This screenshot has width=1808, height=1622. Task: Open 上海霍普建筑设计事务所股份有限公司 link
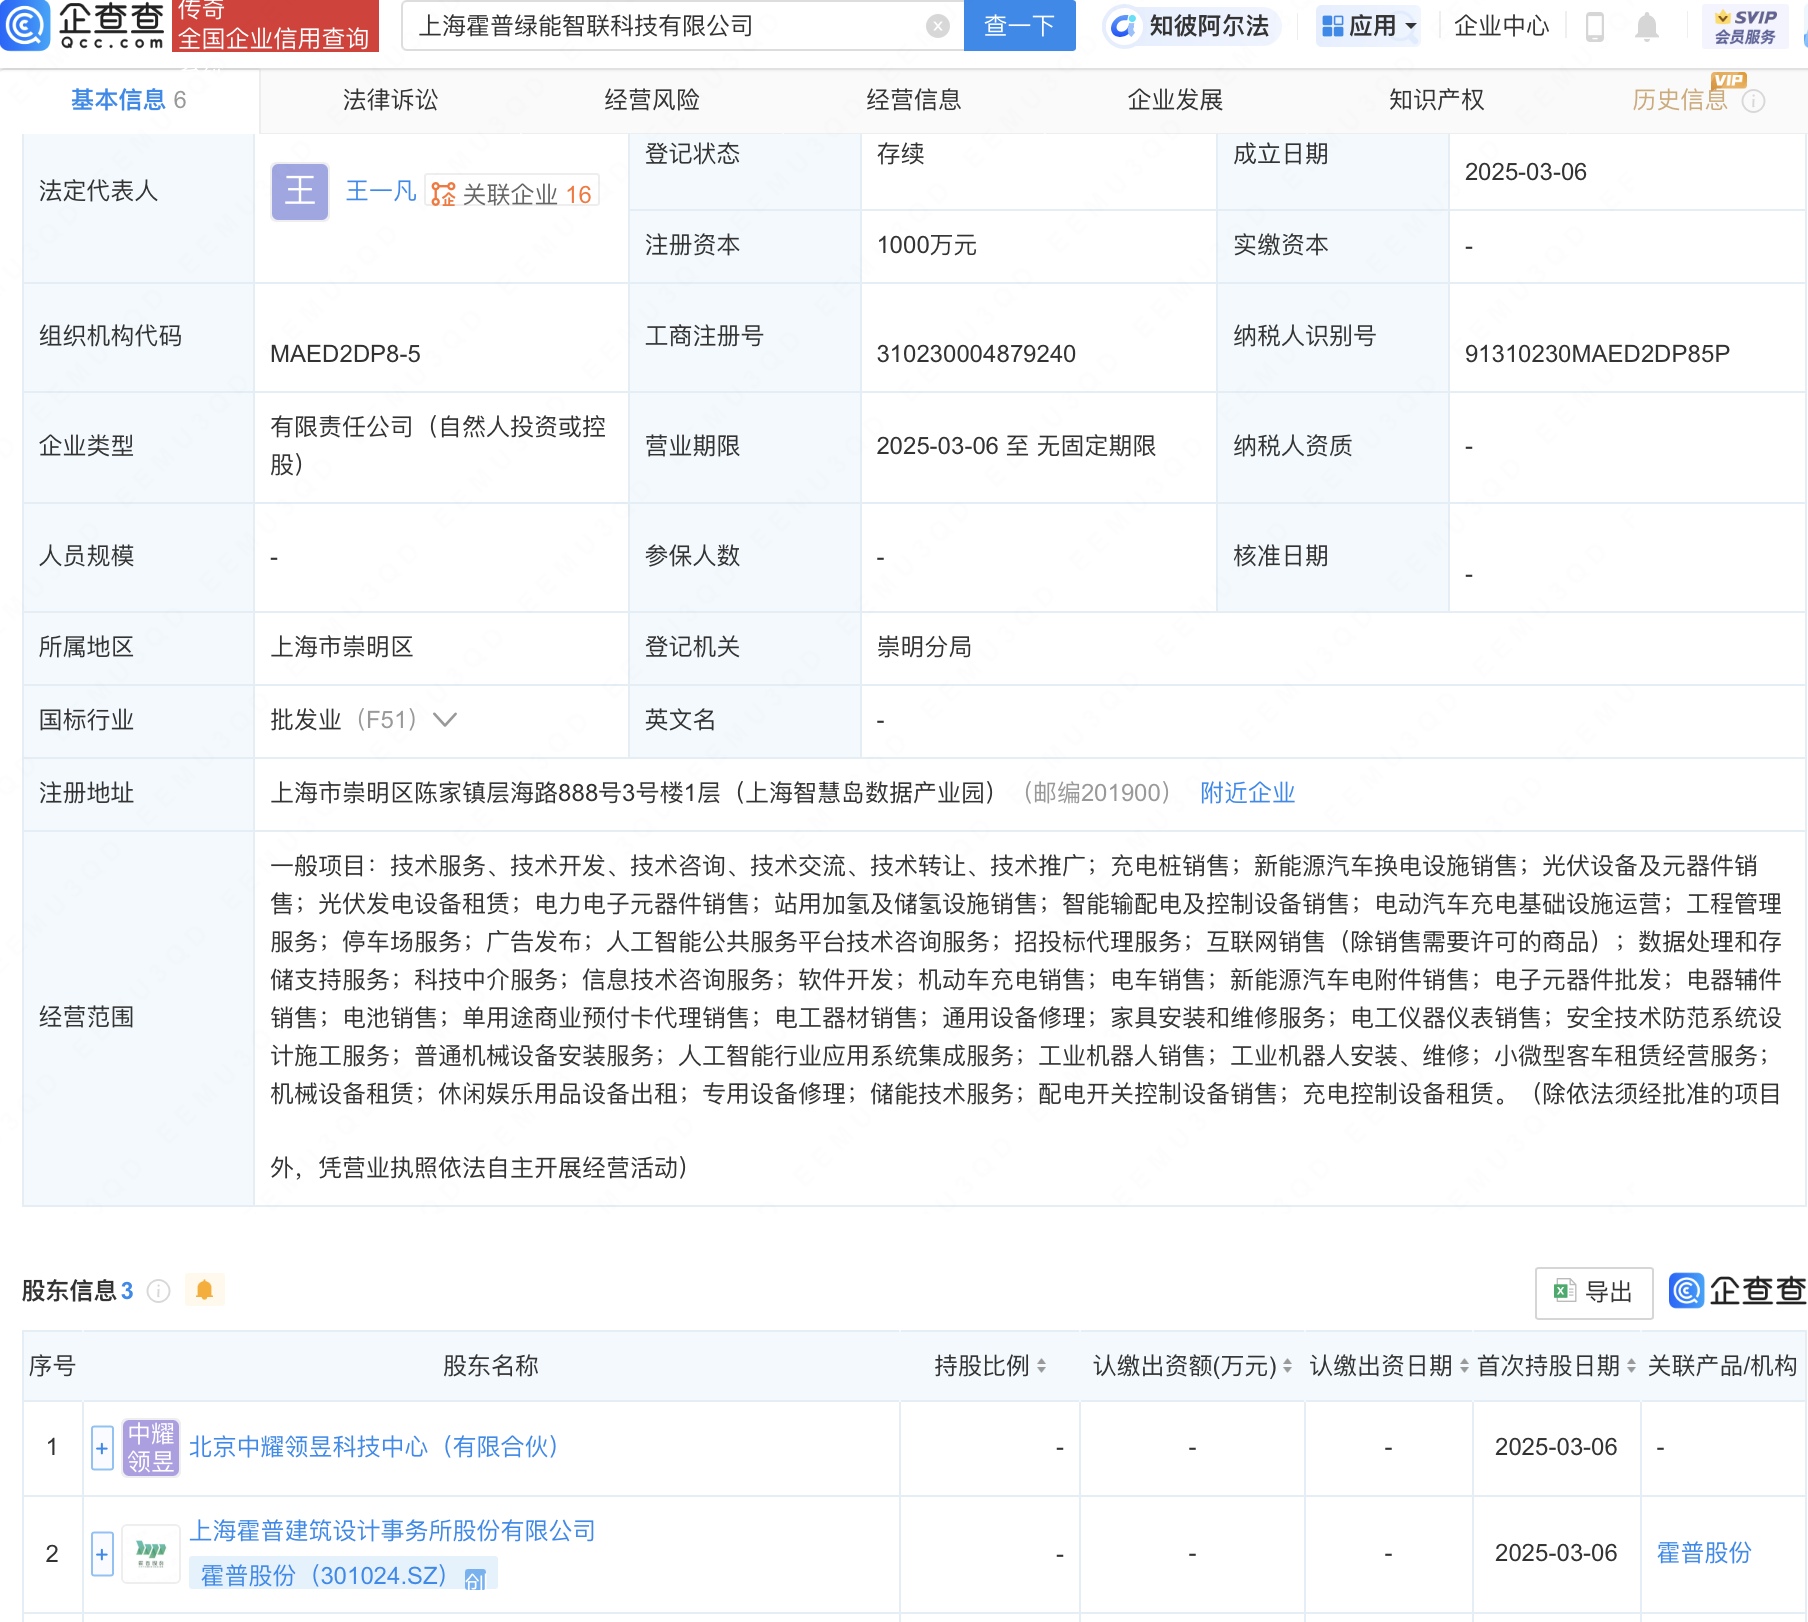[x=392, y=1531]
